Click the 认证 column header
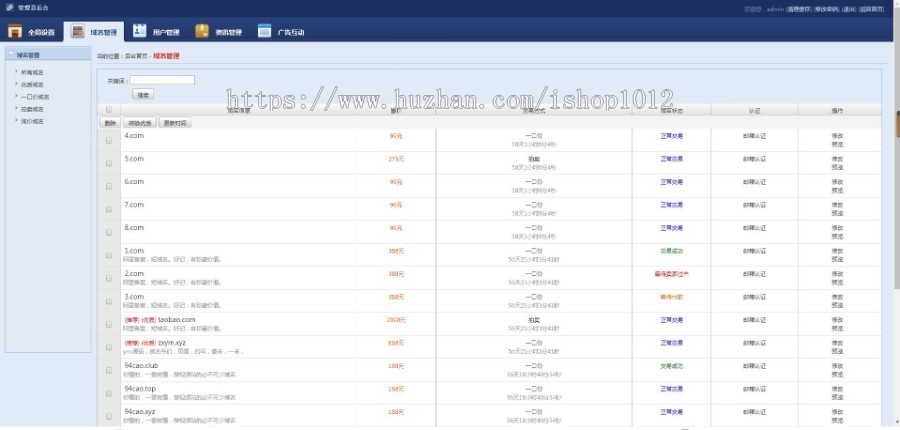Screen dimensions: 900x430 pos(754,110)
